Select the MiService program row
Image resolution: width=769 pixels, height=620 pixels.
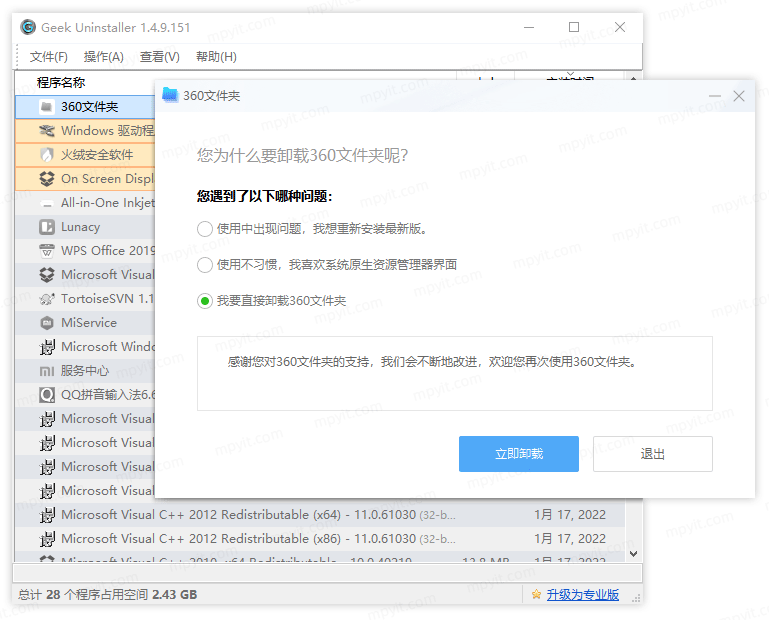click(x=85, y=323)
